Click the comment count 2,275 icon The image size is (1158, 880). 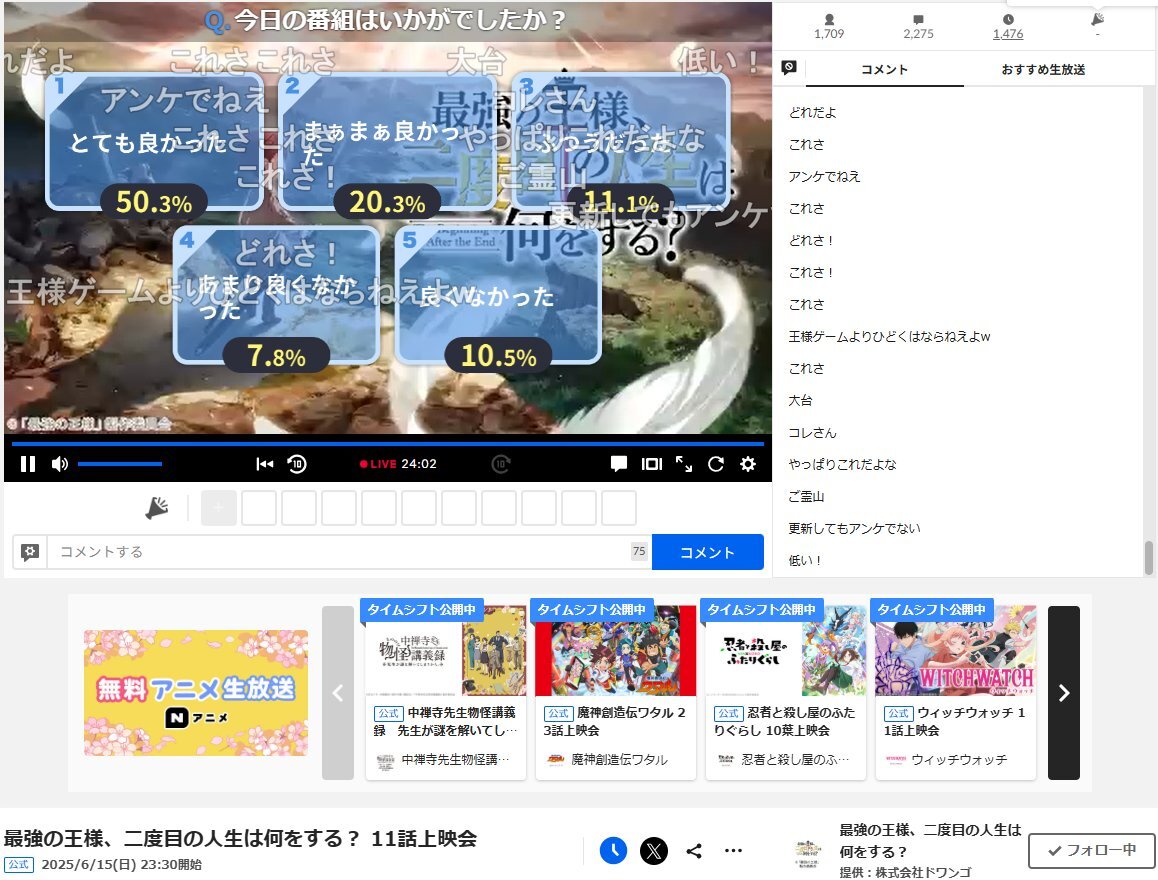918,19
